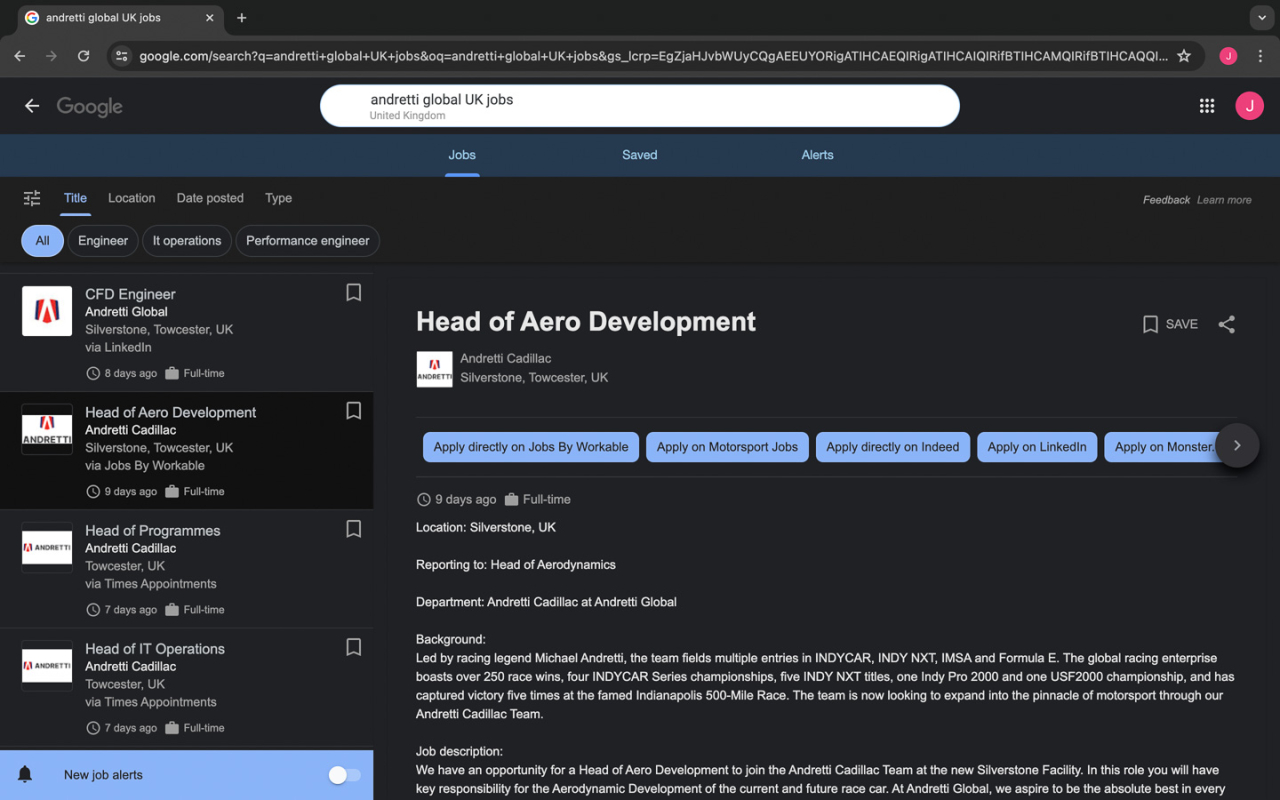This screenshot has height=800, width=1280.
Task: Click the Google apps grid icon
Action: 1207,106
